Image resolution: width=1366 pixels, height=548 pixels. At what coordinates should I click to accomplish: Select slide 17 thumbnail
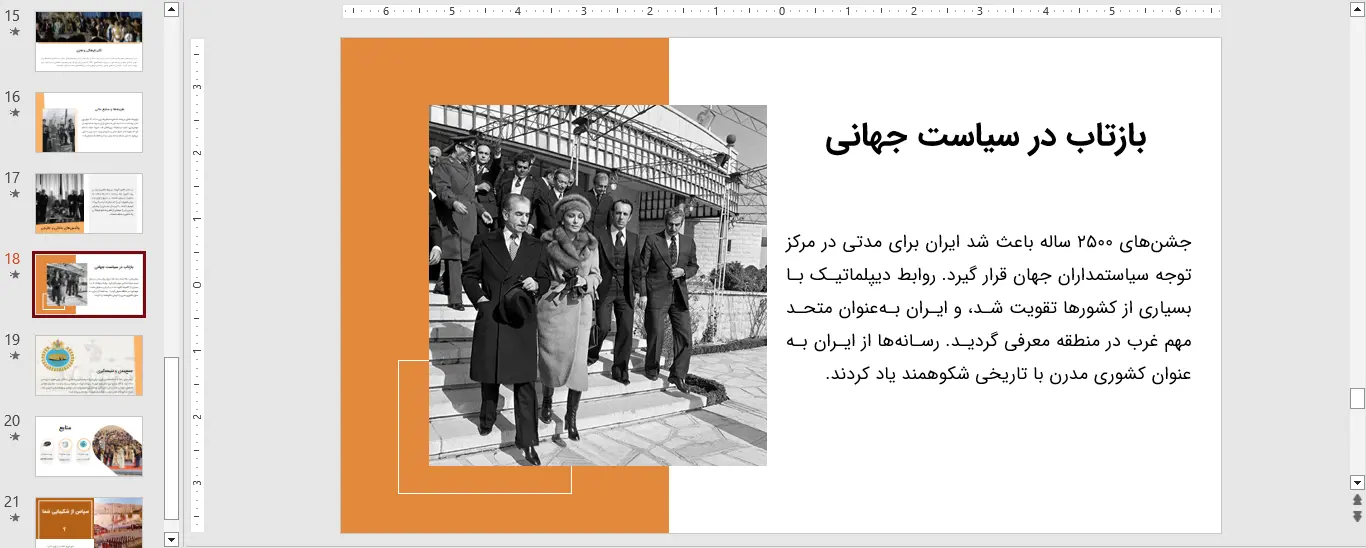[x=89, y=203]
